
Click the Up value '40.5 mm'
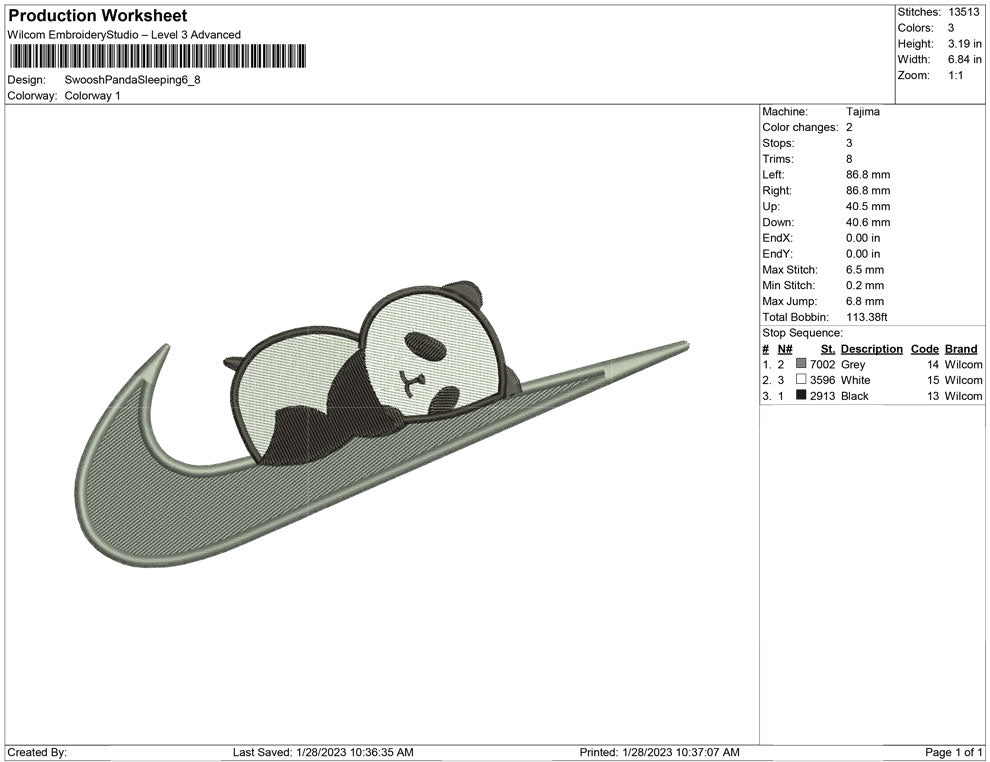point(868,206)
